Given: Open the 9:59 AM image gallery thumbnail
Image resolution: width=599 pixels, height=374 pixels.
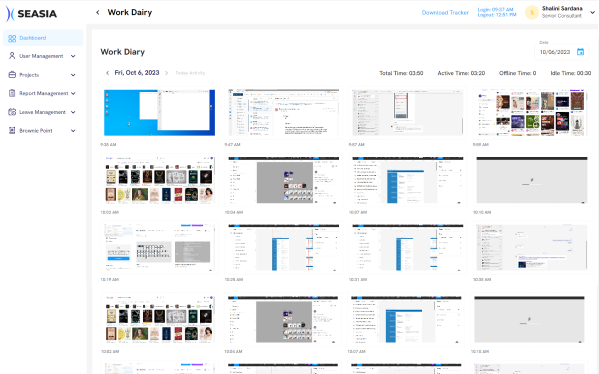Looking at the screenshot, I should coord(532,113).
